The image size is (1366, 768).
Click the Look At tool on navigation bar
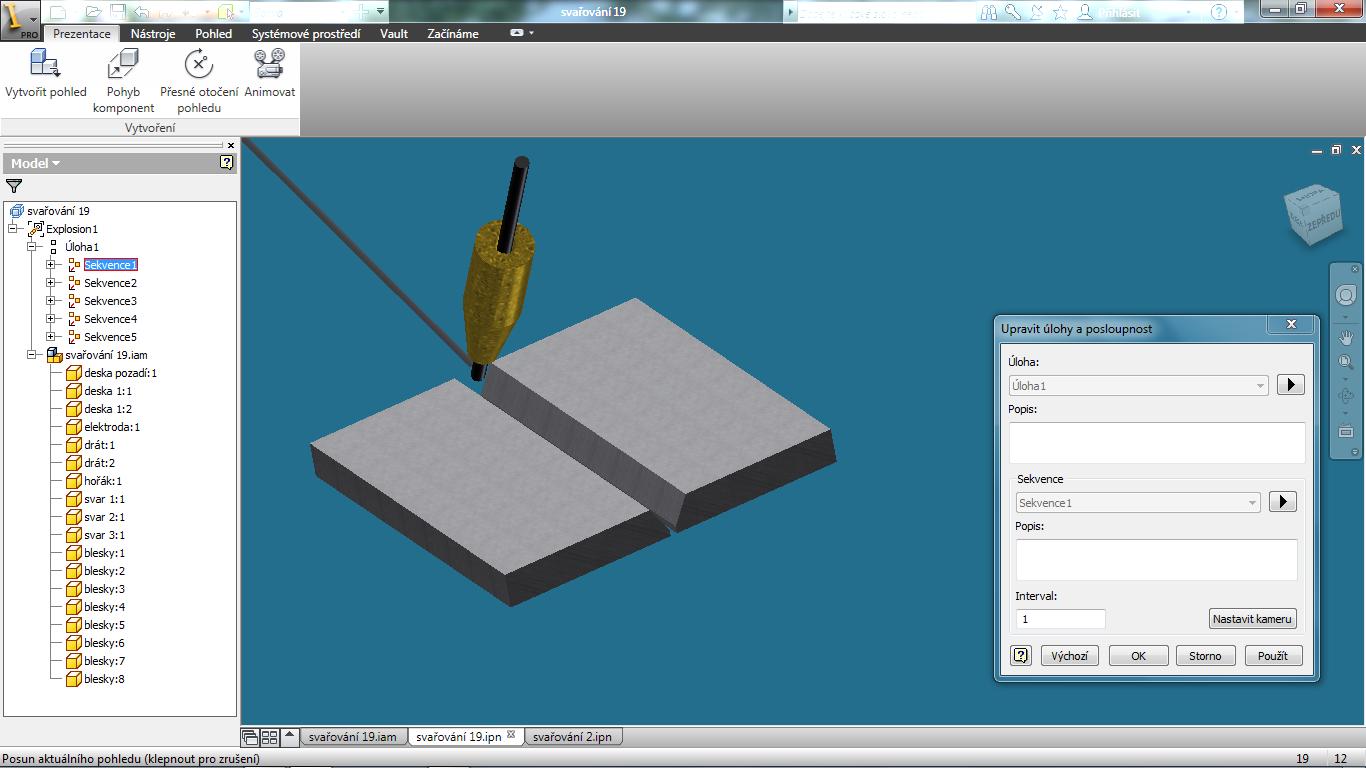coord(1346,432)
